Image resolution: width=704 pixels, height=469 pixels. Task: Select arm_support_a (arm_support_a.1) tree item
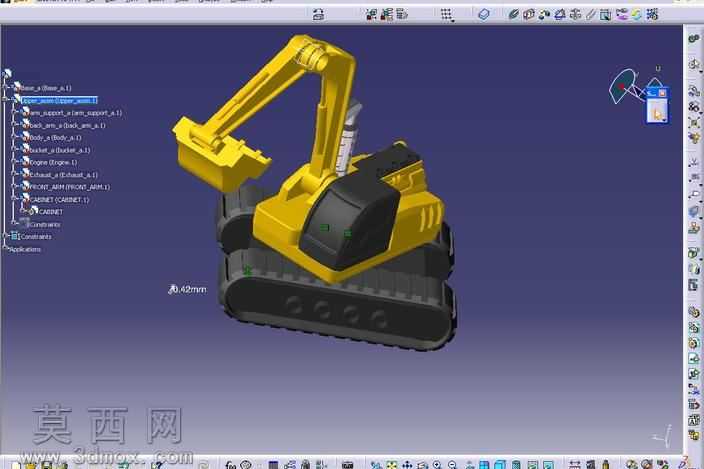pyautogui.click(x=75, y=113)
